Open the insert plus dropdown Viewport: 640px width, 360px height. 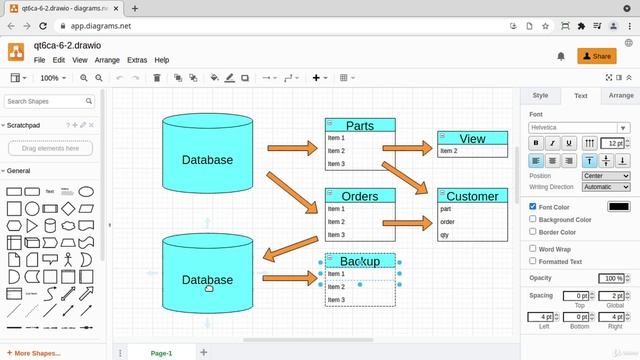(x=320, y=78)
